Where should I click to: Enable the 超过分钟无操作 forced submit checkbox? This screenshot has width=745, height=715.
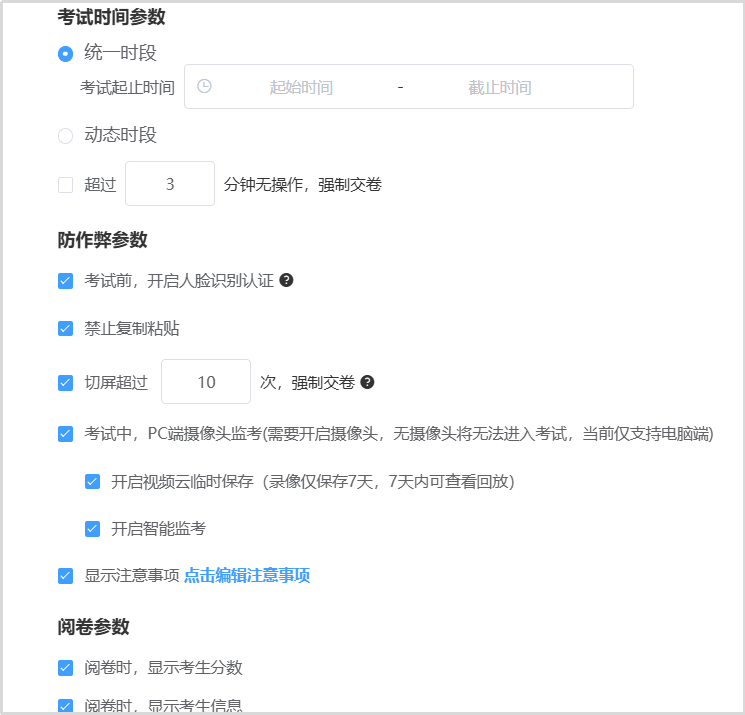point(66,184)
